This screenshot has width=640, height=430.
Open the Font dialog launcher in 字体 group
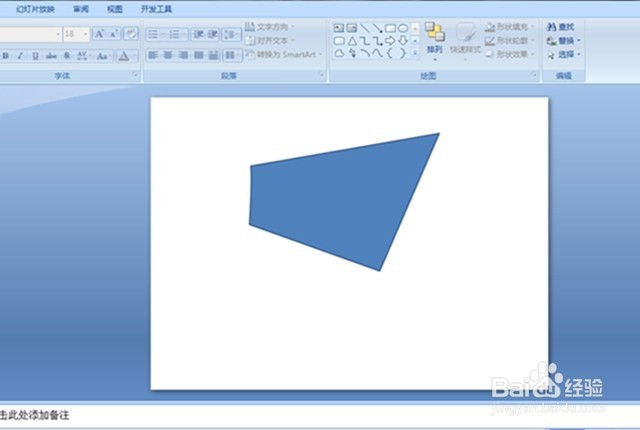coord(135,74)
